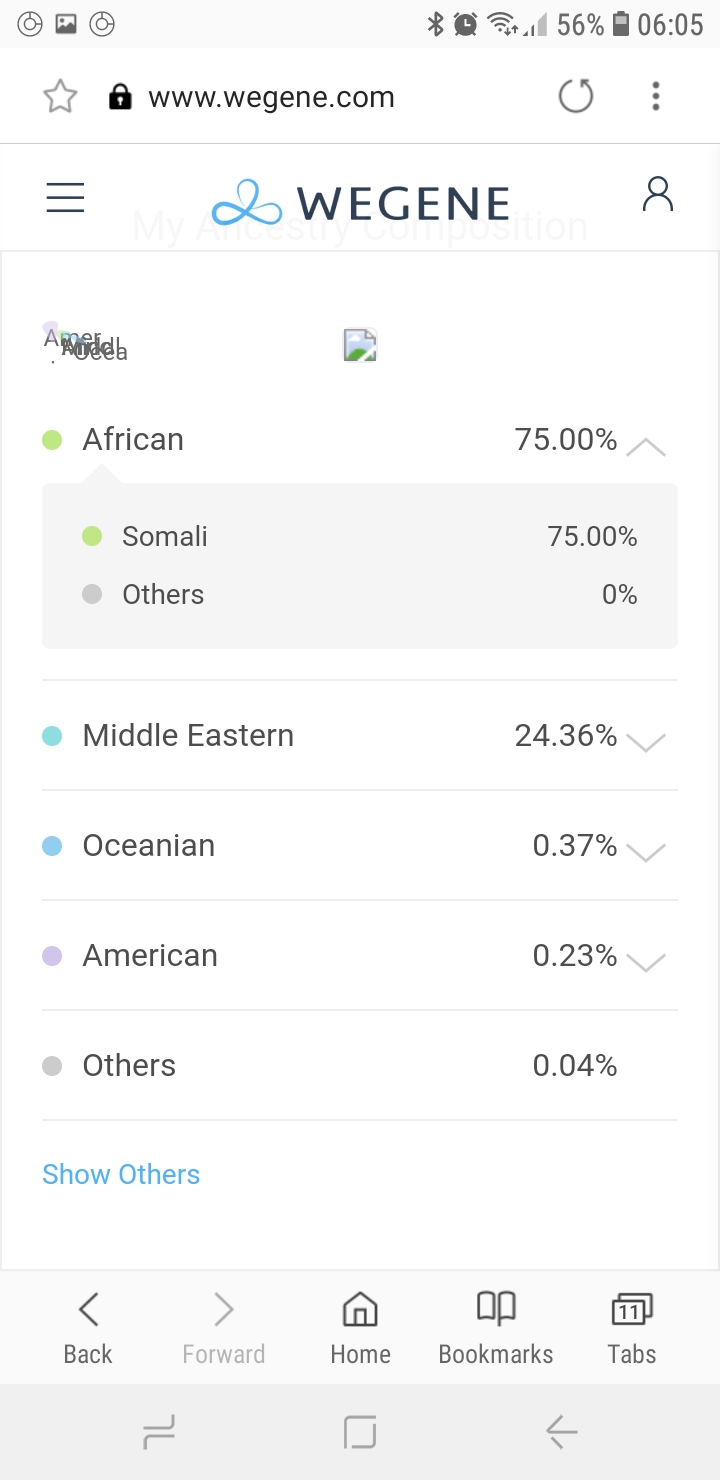Open the Tabs switcher showing 11

point(632,1328)
